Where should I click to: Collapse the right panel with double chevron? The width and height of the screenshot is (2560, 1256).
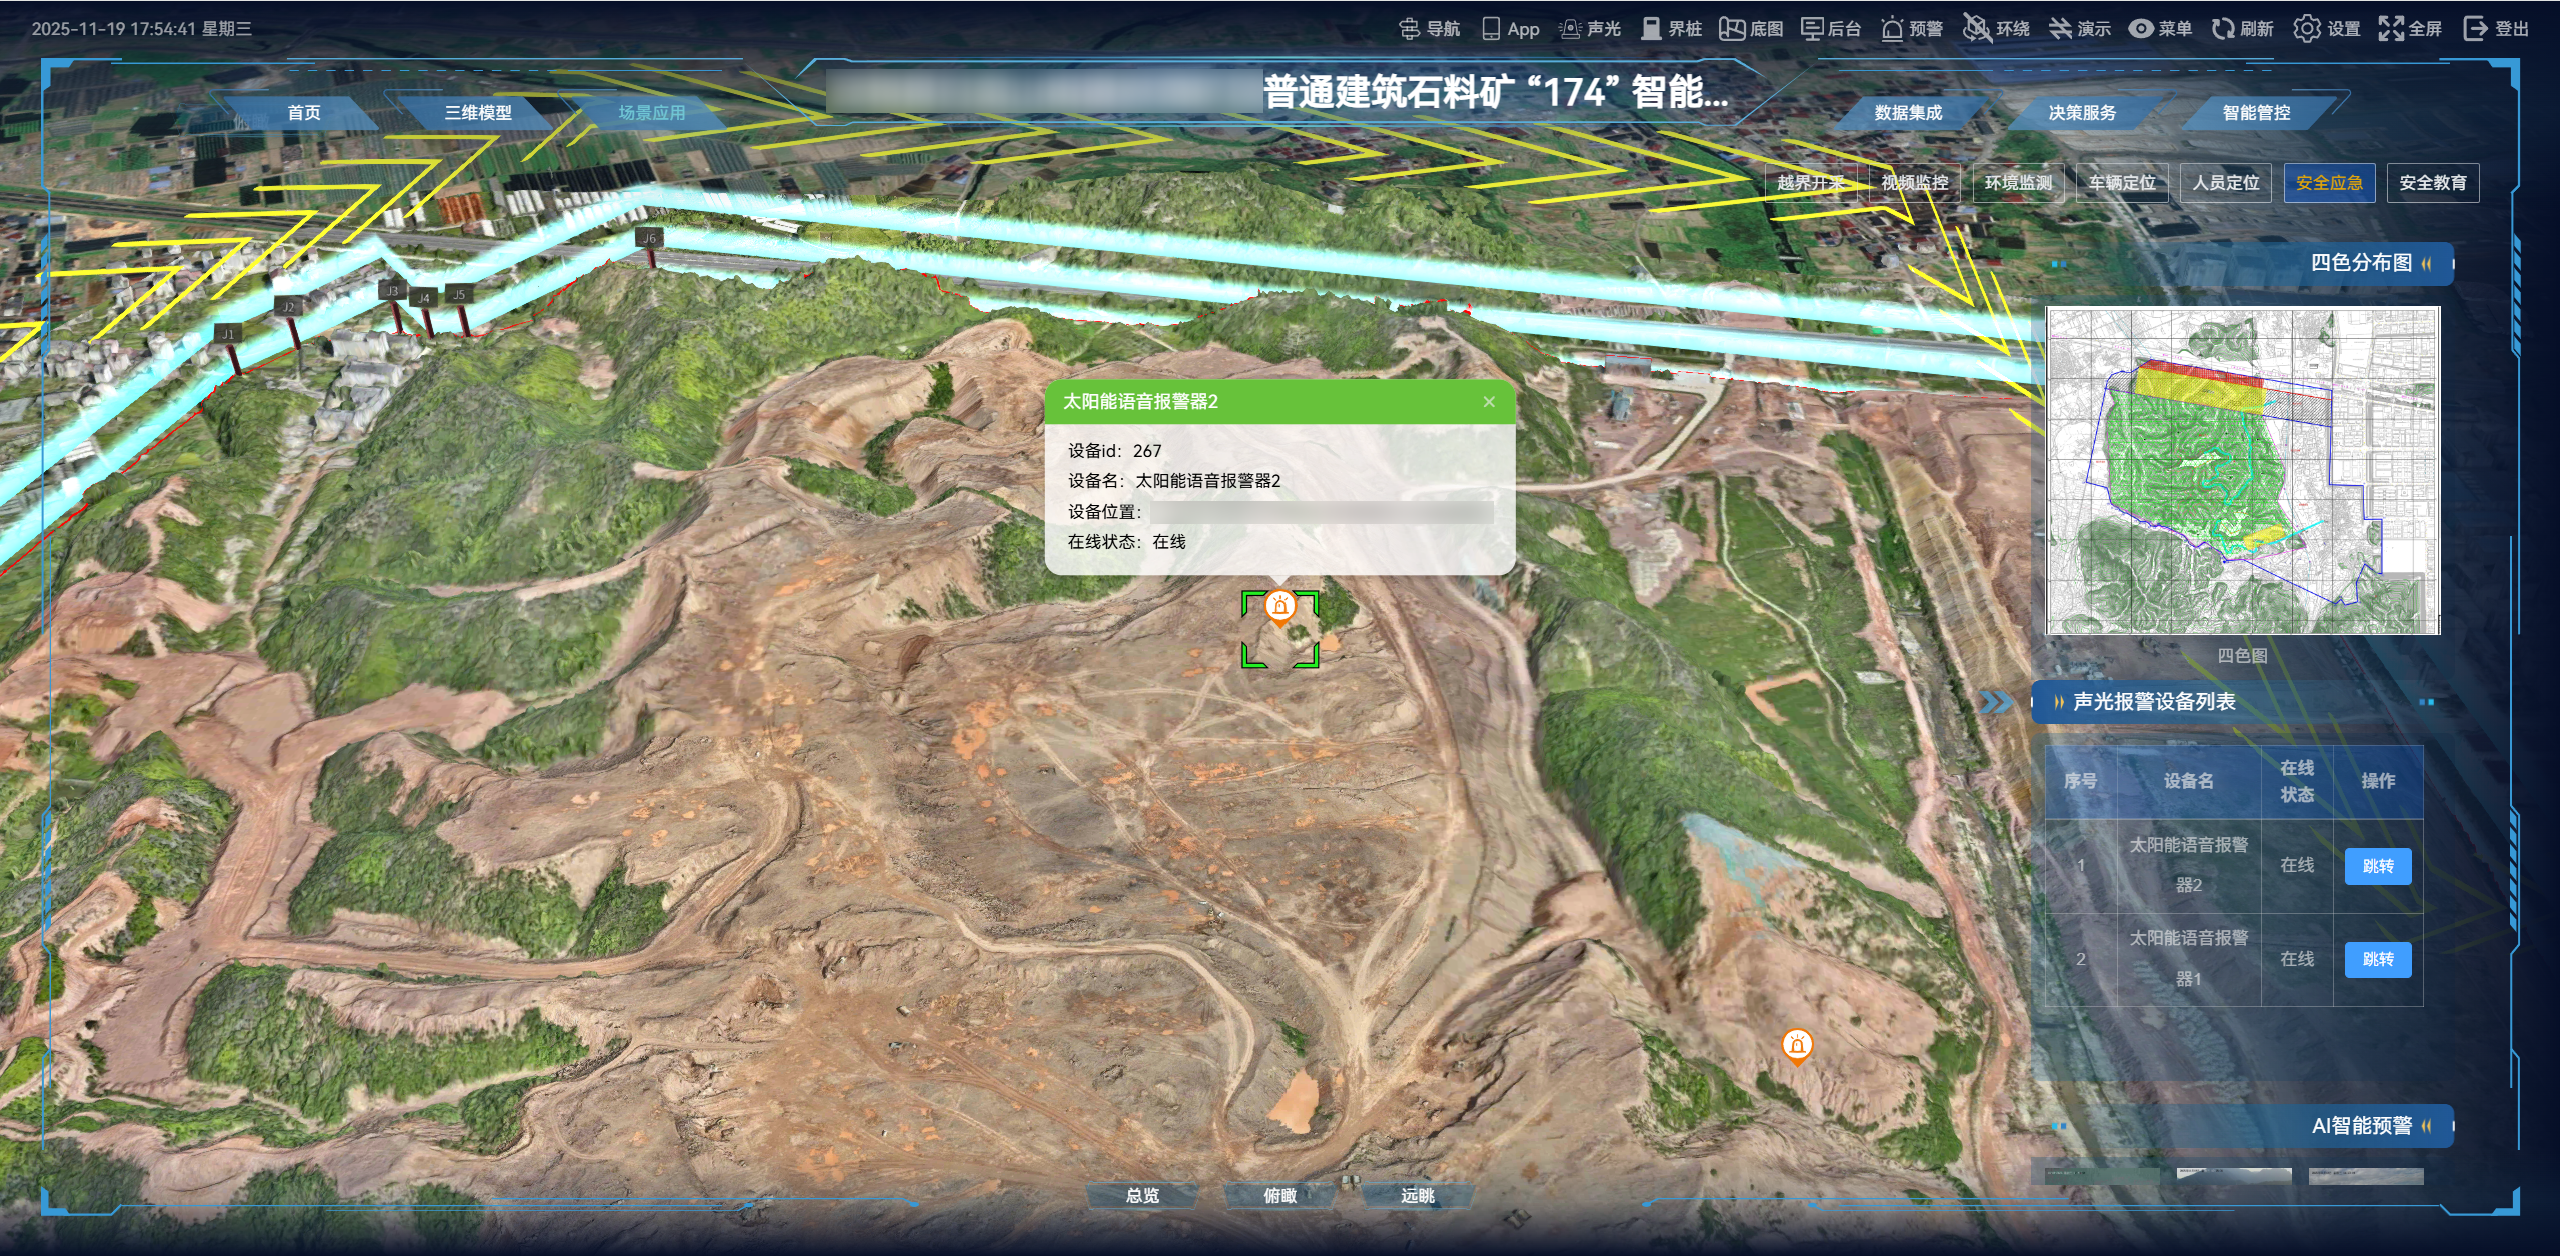(x=1996, y=702)
